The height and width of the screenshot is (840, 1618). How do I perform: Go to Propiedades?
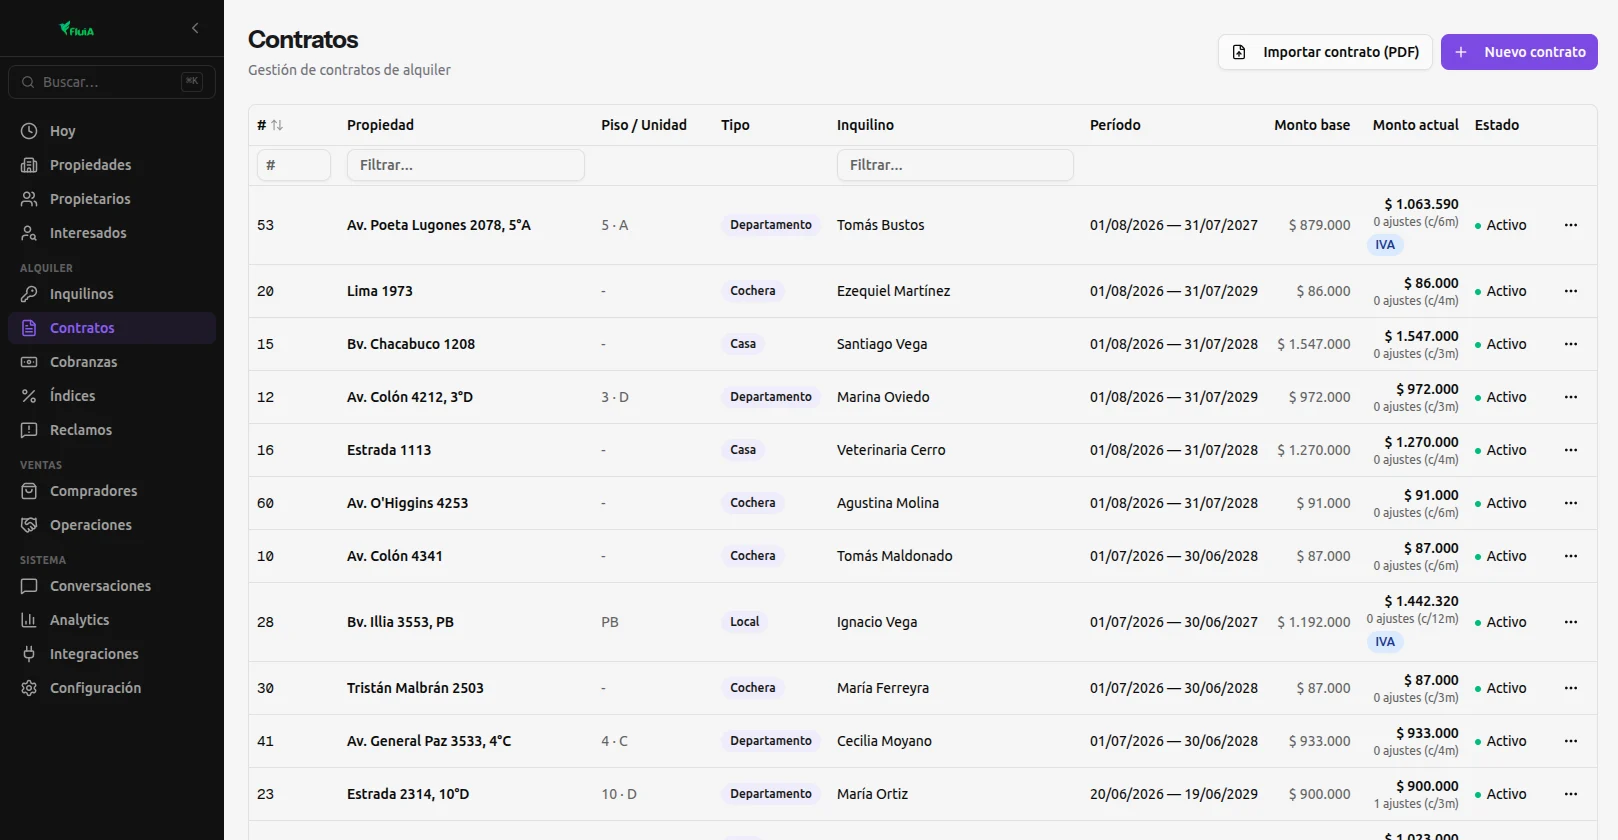(x=112, y=165)
